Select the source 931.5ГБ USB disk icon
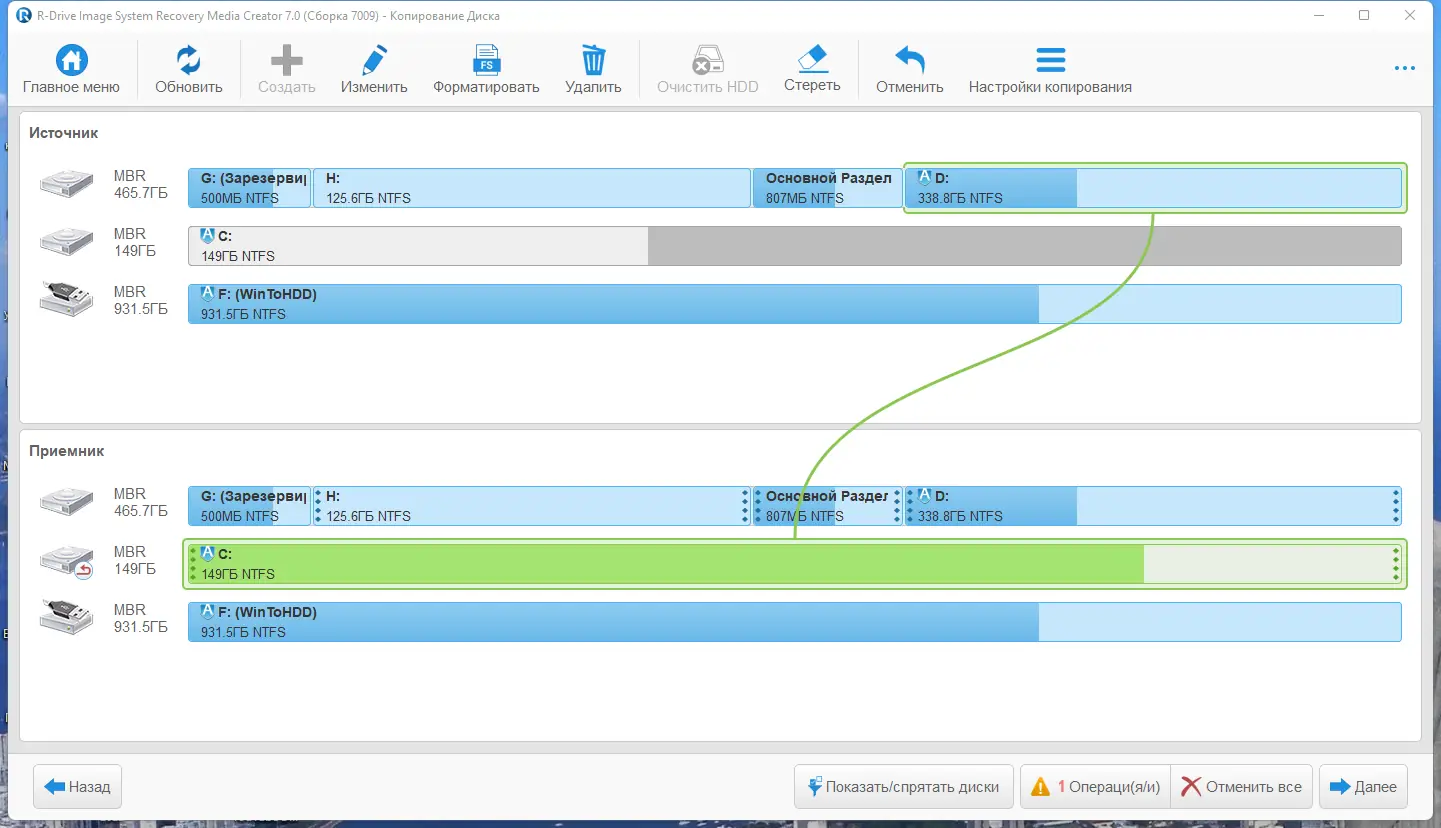The width and height of the screenshot is (1441, 828). 66,300
